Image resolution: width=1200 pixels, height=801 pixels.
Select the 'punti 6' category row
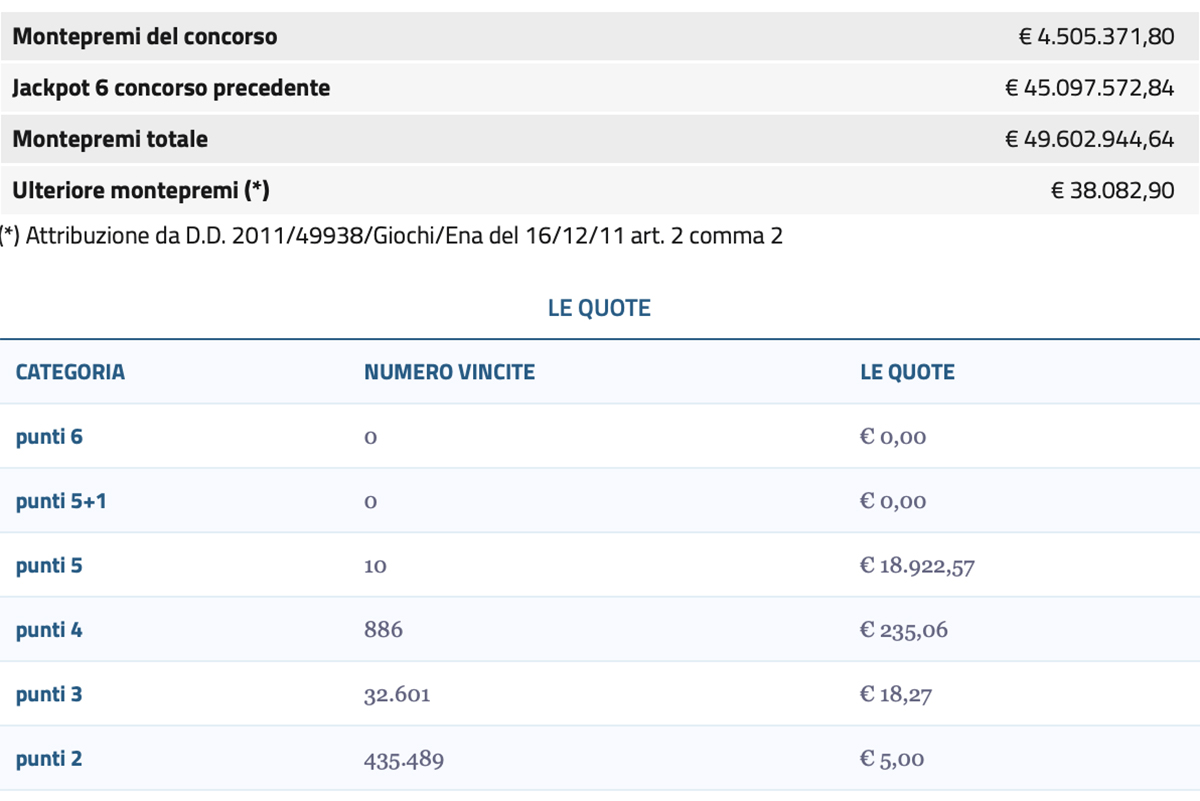[x=600, y=437]
